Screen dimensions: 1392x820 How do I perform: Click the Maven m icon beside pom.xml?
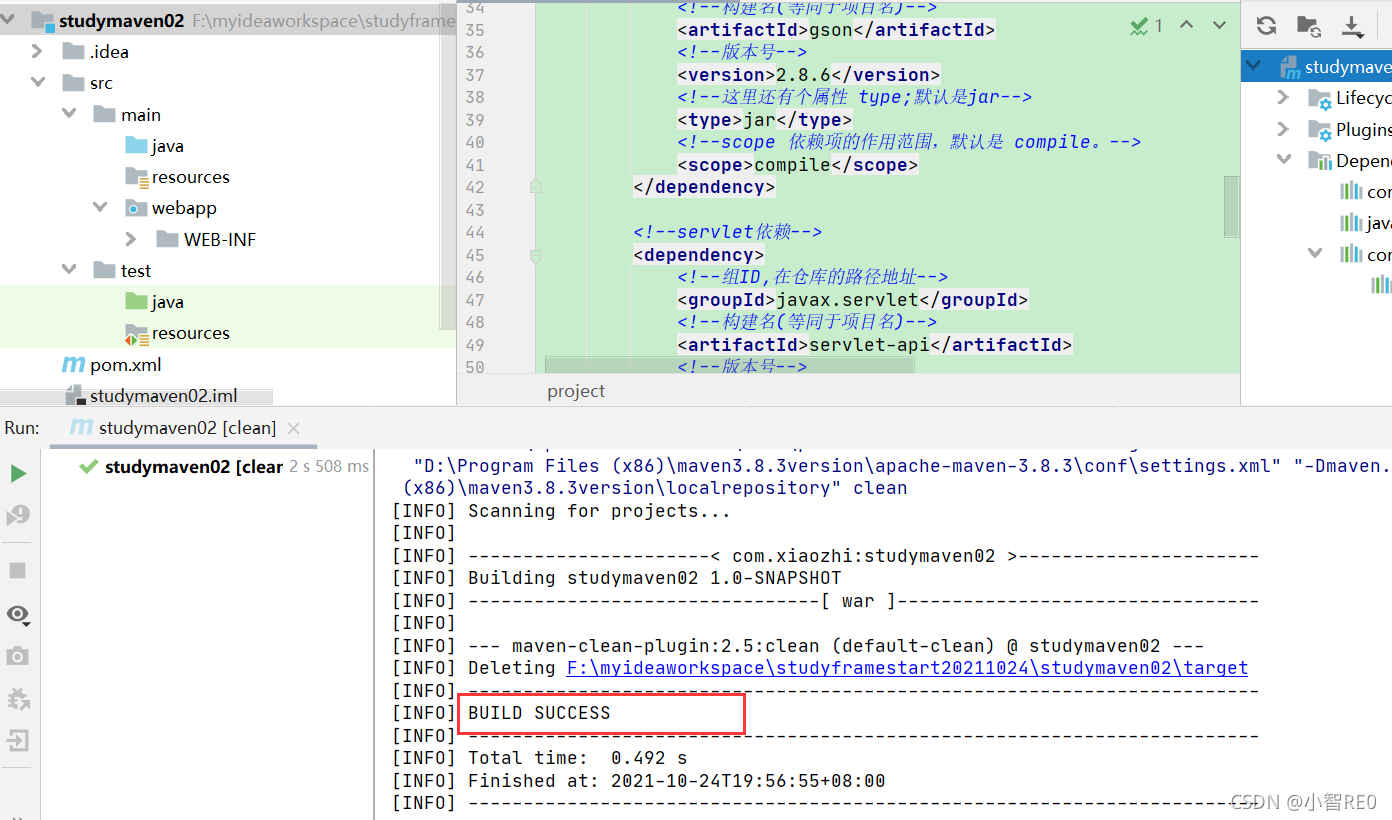[x=73, y=365]
